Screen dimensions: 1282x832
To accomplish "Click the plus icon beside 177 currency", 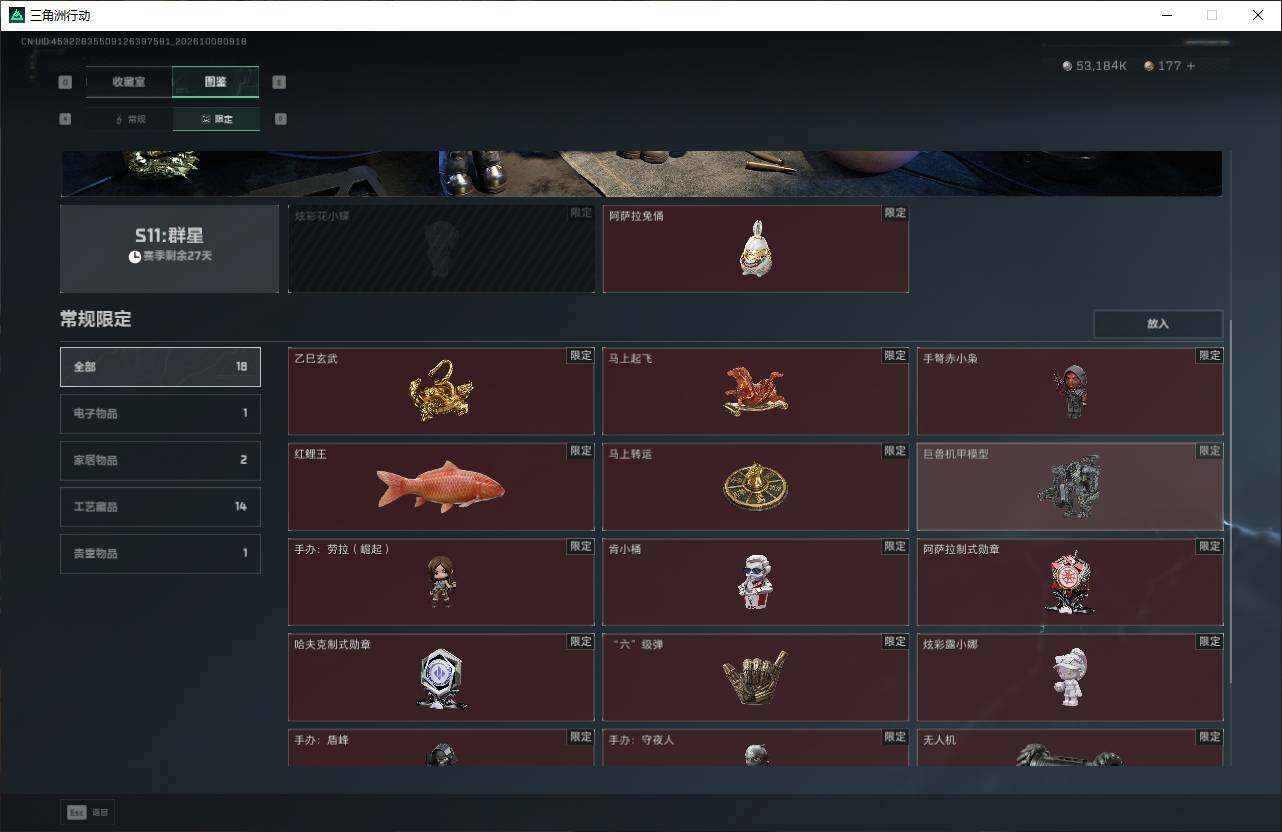I will coord(1190,66).
